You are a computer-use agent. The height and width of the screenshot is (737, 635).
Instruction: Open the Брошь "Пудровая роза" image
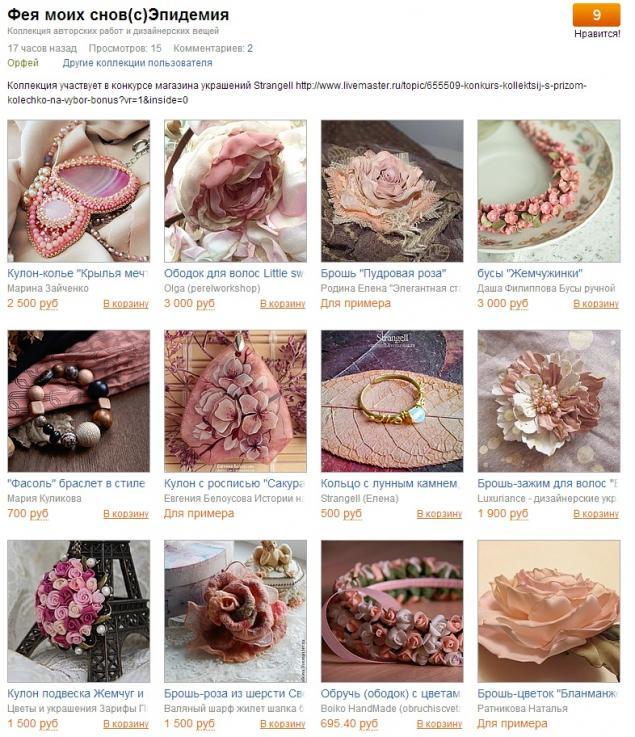[392, 191]
